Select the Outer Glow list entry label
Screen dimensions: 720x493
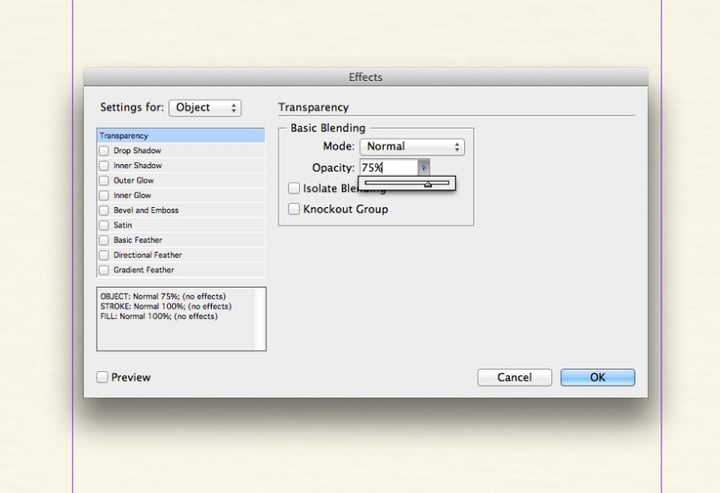pos(134,180)
